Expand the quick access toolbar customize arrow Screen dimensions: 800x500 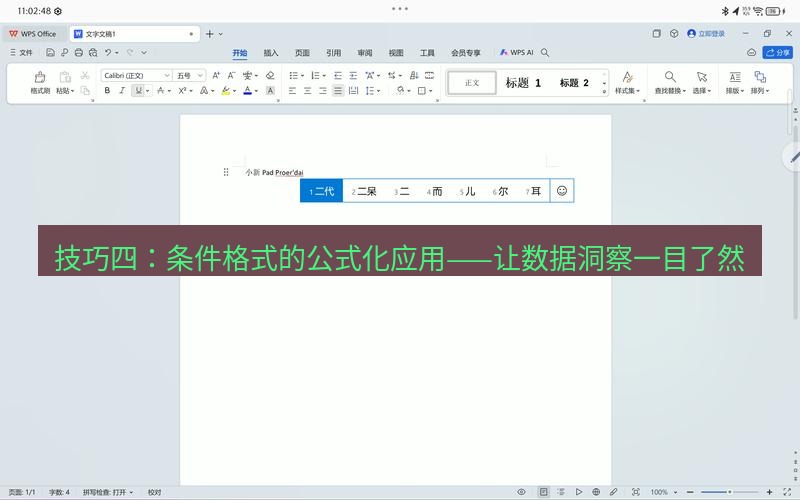pyautogui.click(x=144, y=52)
